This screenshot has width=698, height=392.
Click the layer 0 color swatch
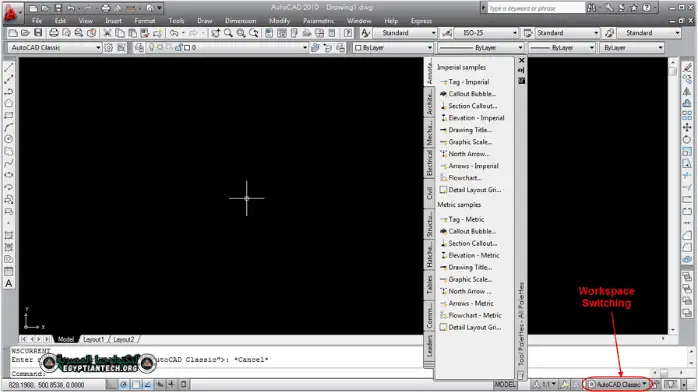pos(187,48)
